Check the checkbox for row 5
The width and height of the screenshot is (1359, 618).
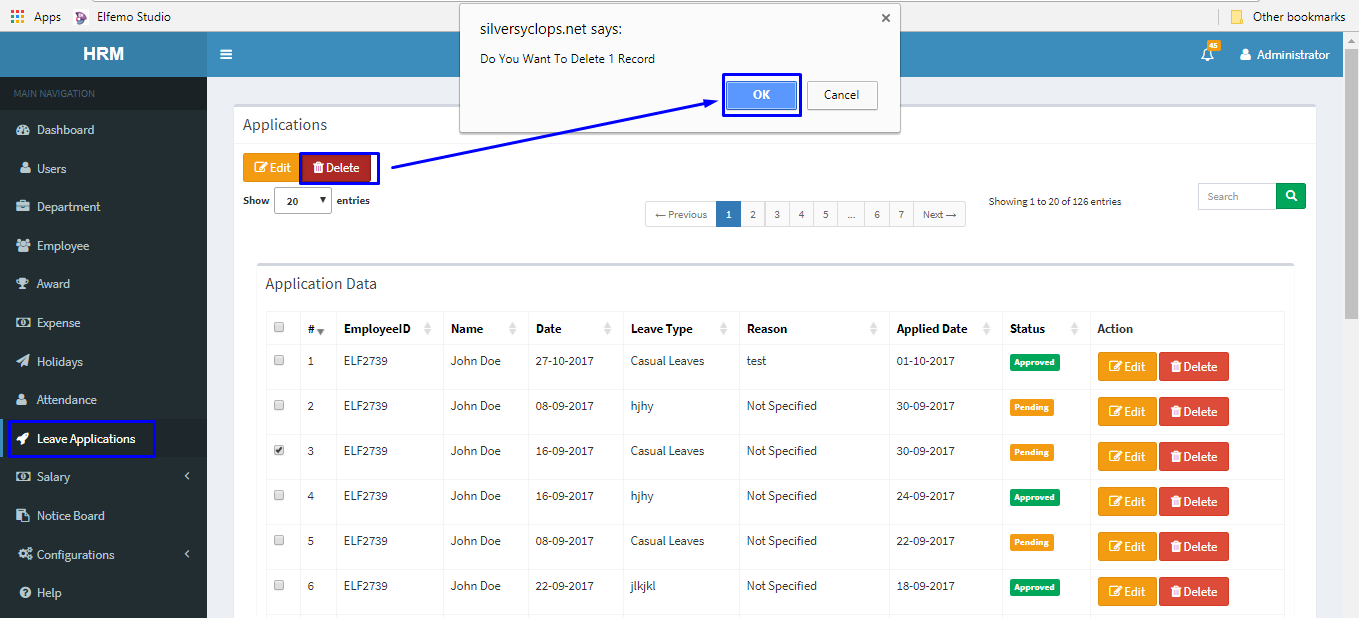[x=279, y=540]
